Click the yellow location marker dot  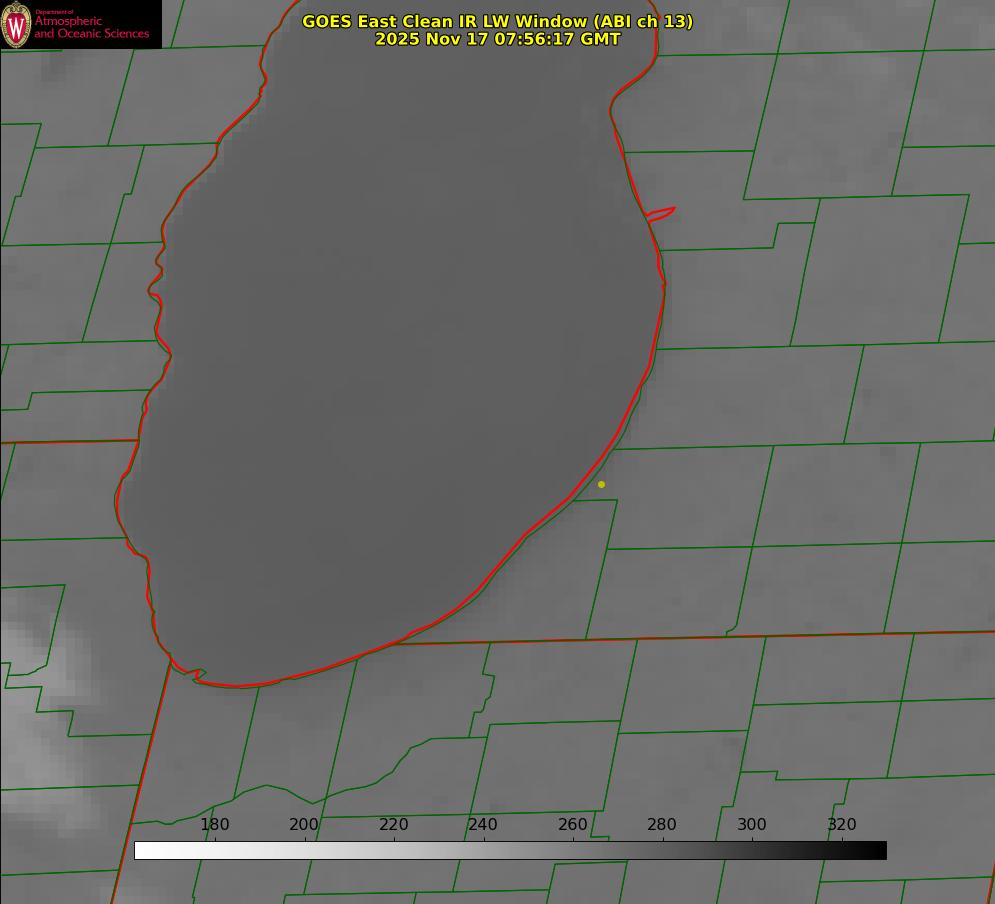point(601,484)
